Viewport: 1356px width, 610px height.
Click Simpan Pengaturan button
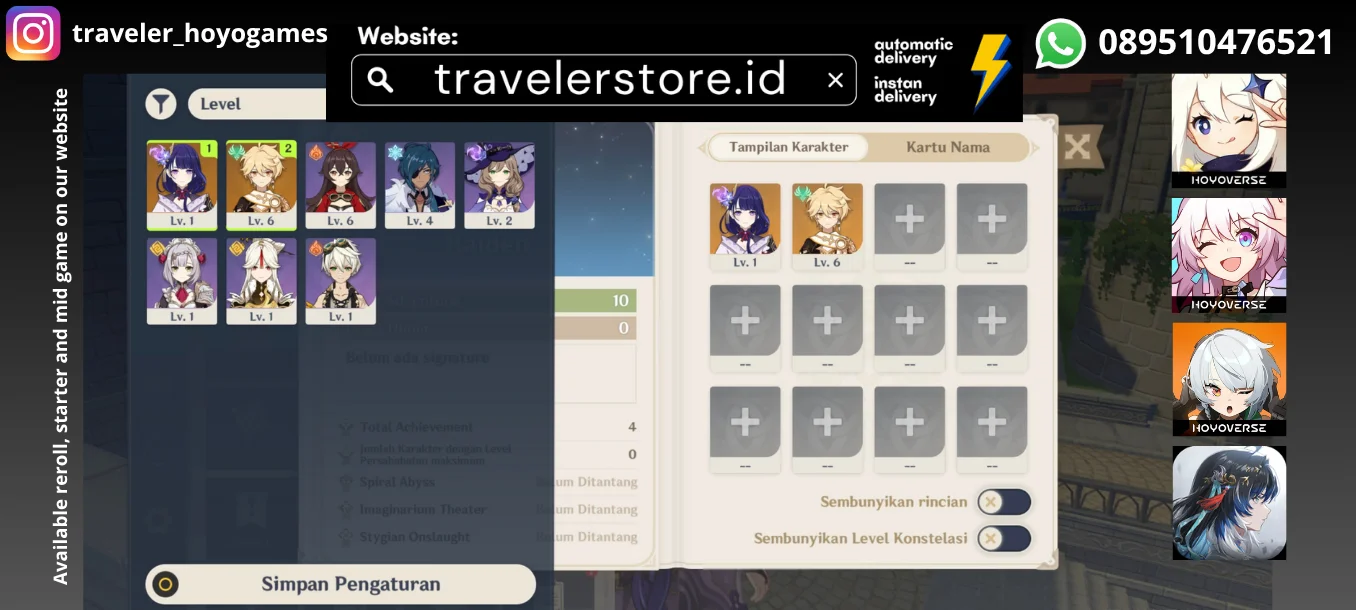click(341, 584)
